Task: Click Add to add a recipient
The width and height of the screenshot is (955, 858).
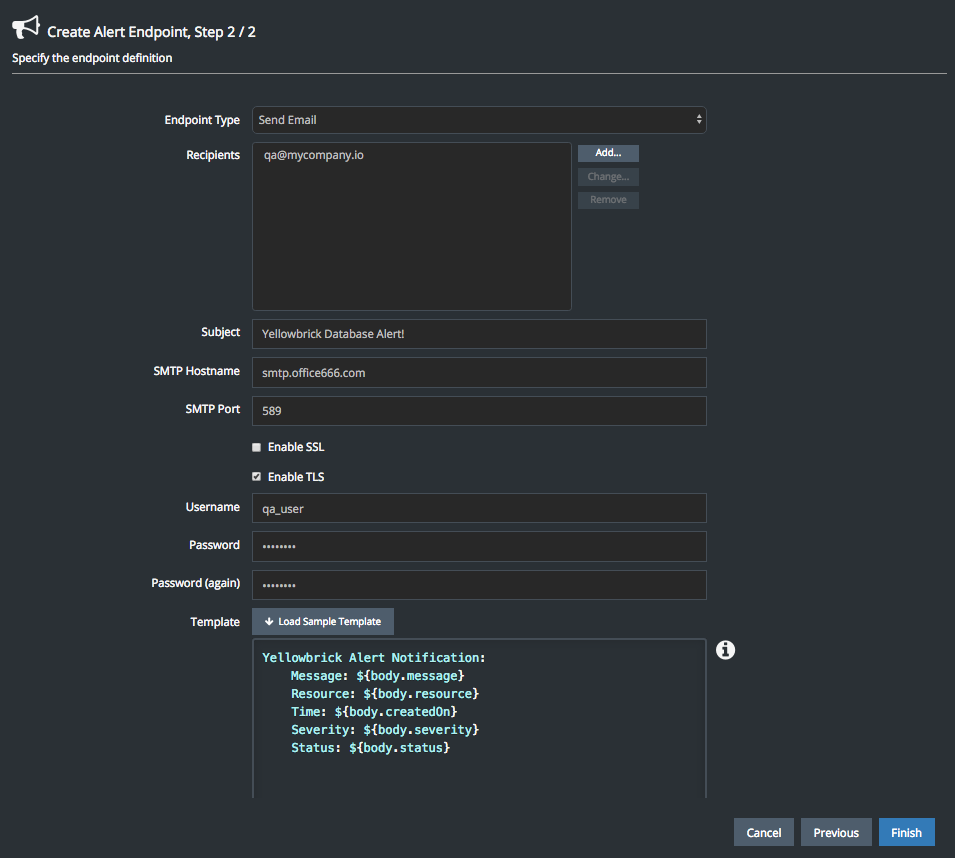Action: tap(608, 153)
